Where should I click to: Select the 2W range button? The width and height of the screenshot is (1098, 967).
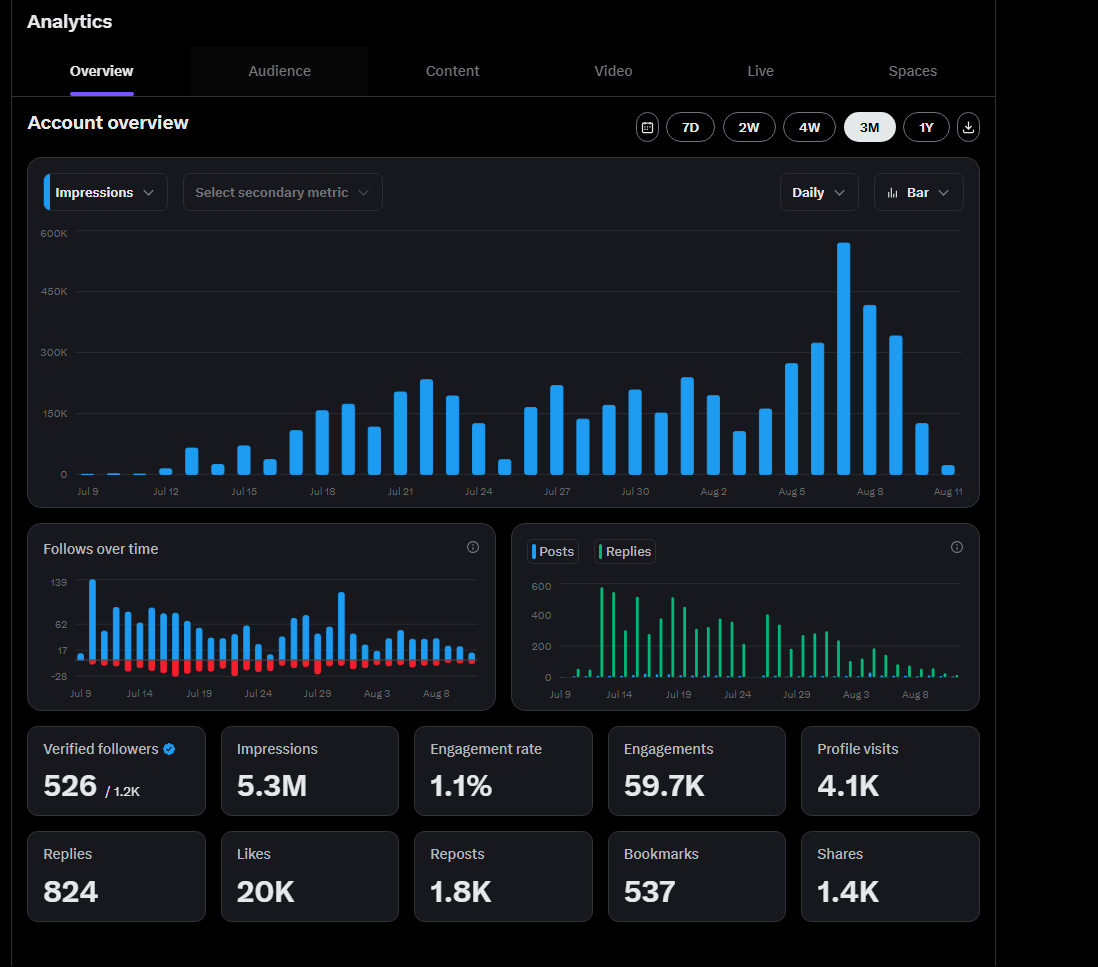(749, 127)
